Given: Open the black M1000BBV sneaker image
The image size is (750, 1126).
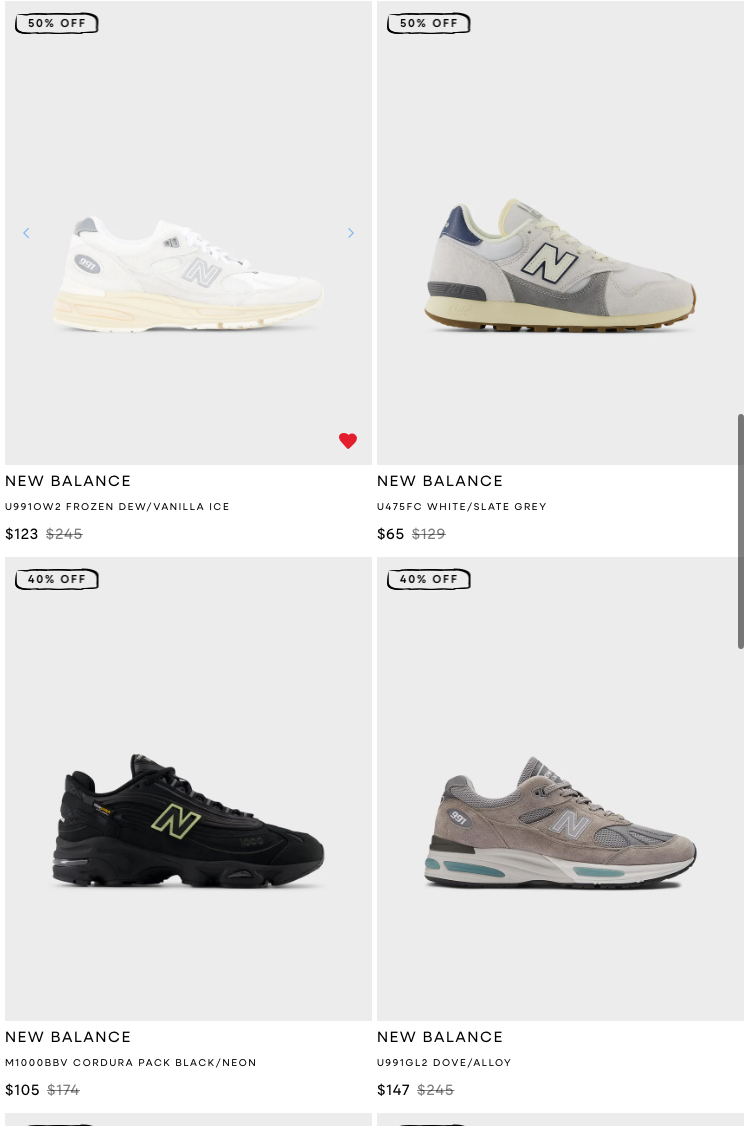Looking at the screenshot, I should click(x=188, y=821).
